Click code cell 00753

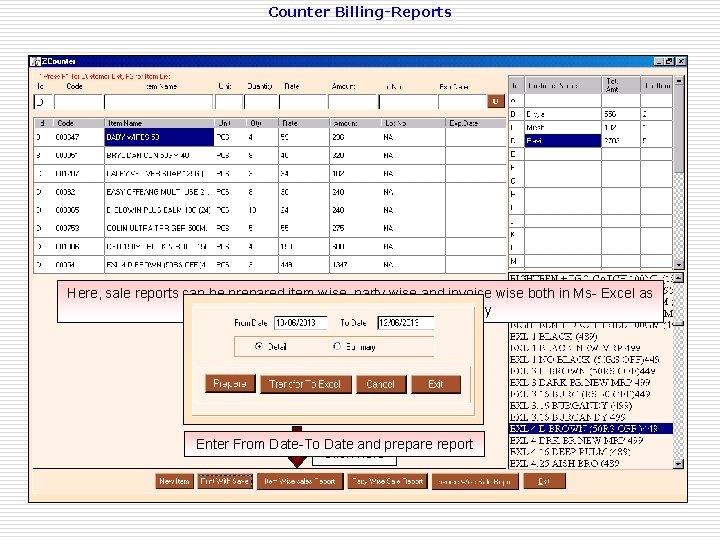point(78,228)
